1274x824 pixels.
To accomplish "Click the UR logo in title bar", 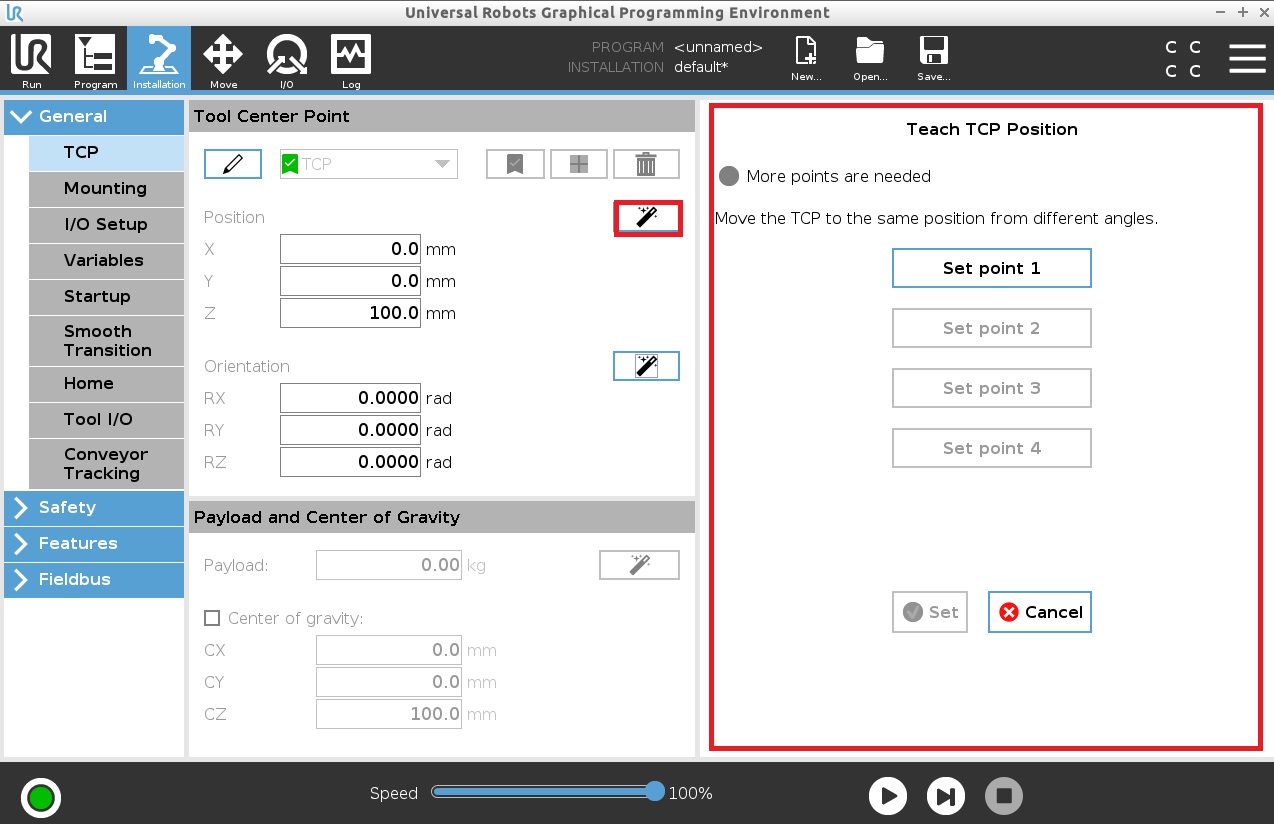I will click(x=14, y=13).
